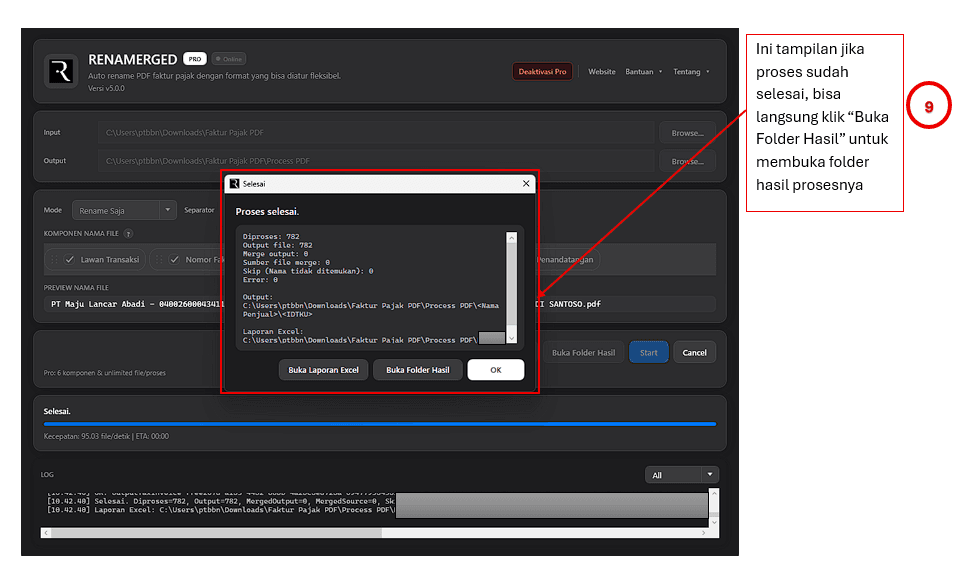Click the Output path field

click(376, 162)
